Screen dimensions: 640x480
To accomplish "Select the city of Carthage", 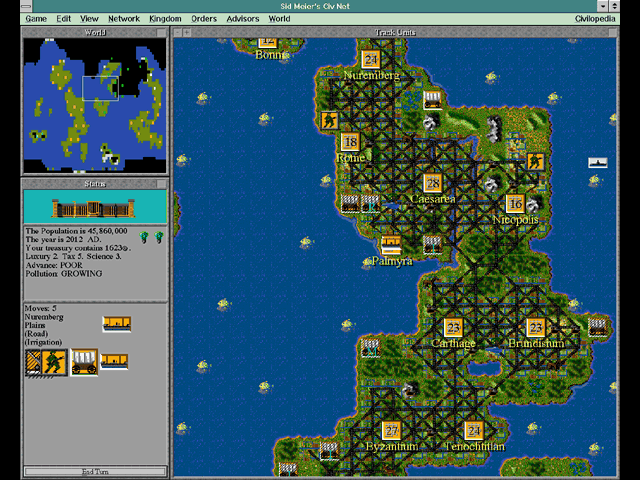I will pyautogui.click(x=453, y=327).
